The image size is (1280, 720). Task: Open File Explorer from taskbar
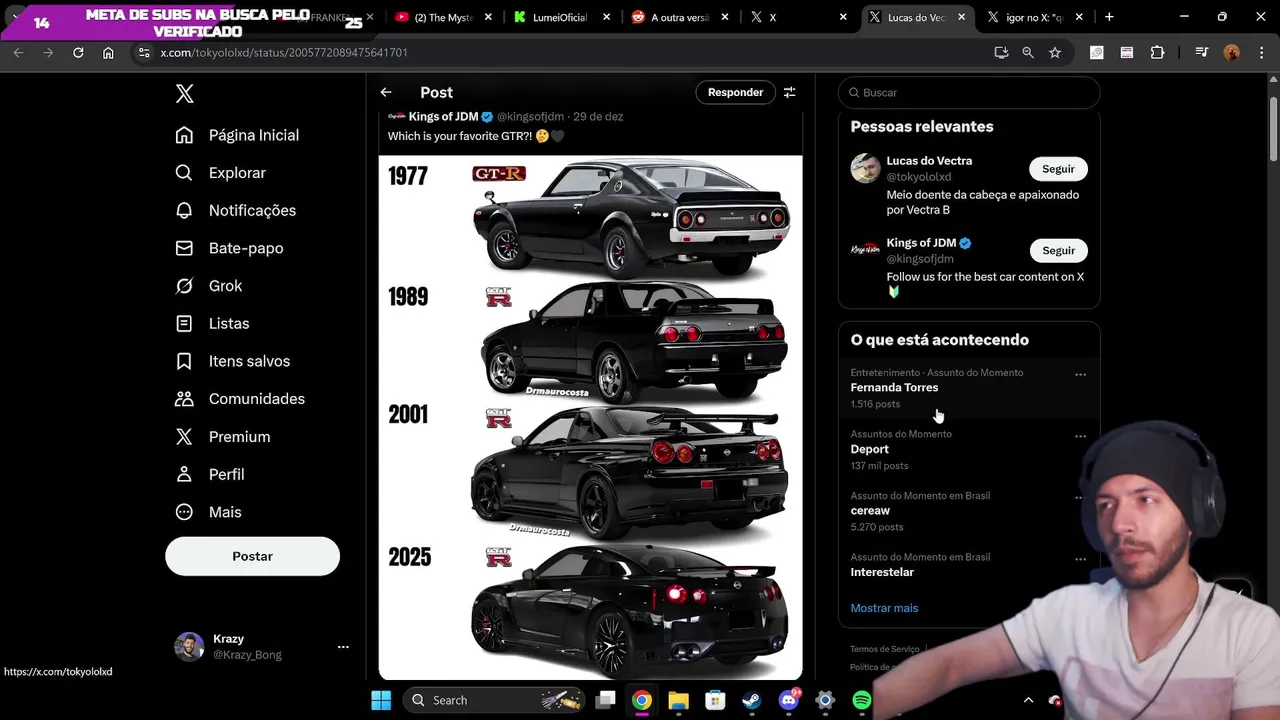coord(678,700)
